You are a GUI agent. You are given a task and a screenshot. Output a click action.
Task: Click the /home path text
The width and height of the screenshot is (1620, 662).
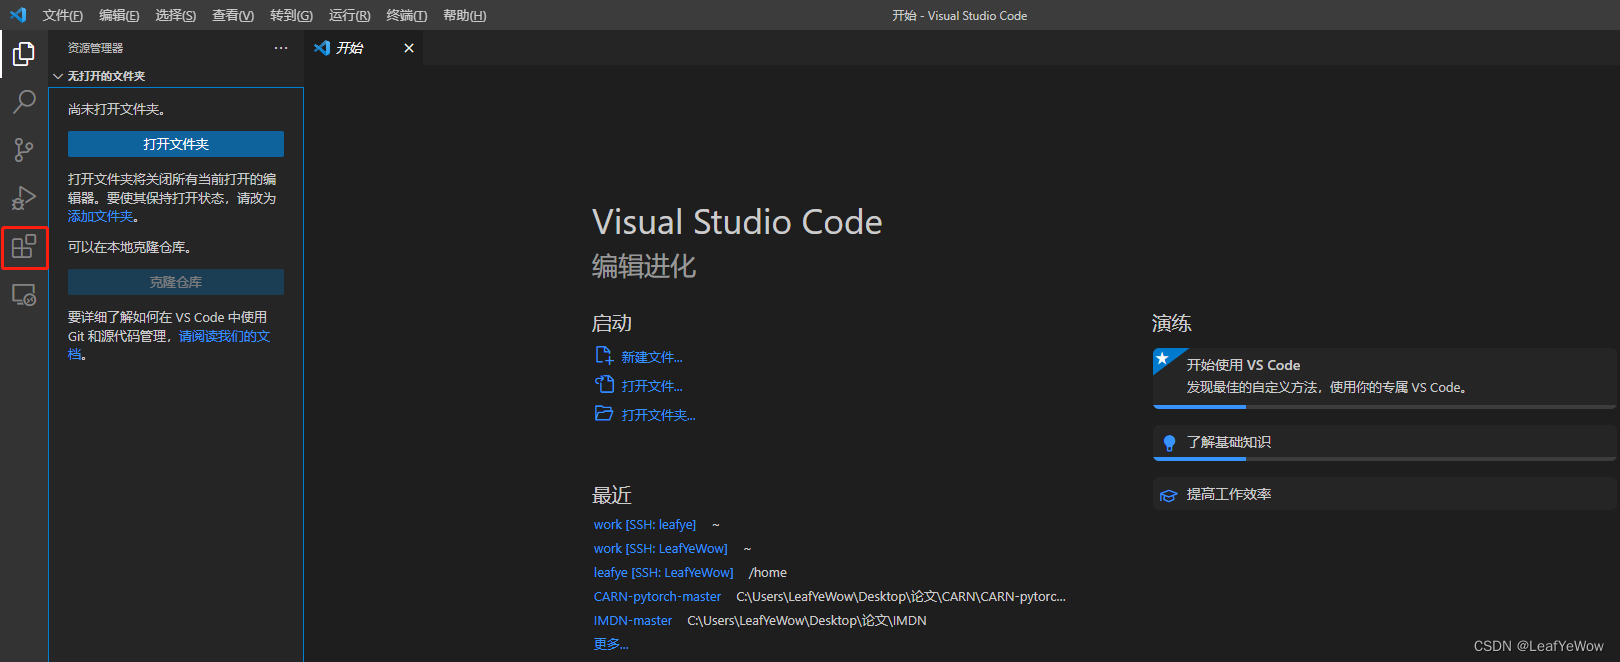(x=768, y=573)
